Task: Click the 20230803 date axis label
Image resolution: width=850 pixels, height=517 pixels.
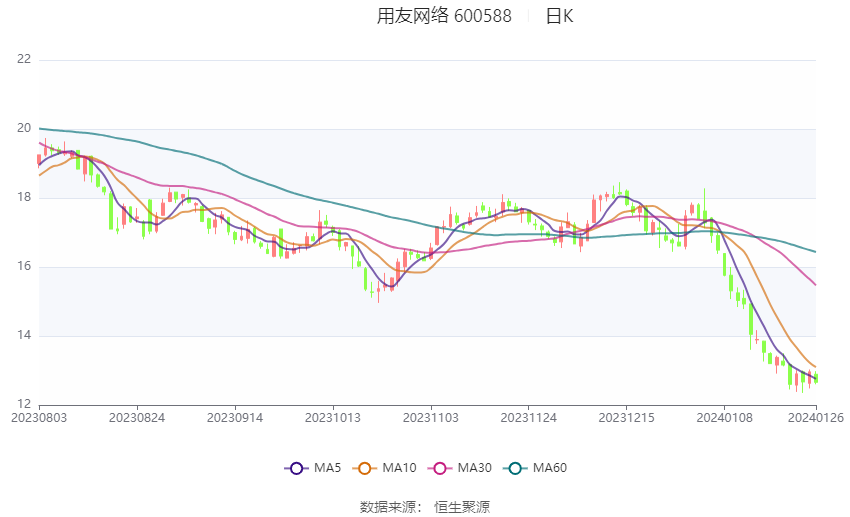Action: coord(39,418)
